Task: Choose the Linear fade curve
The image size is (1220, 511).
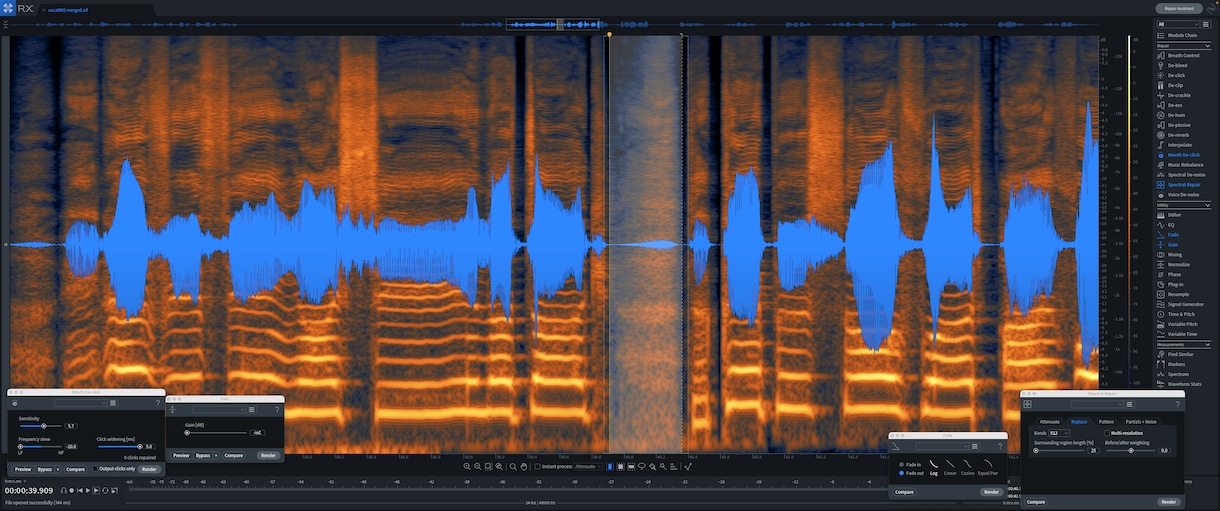Action: [x=950, y=468]
